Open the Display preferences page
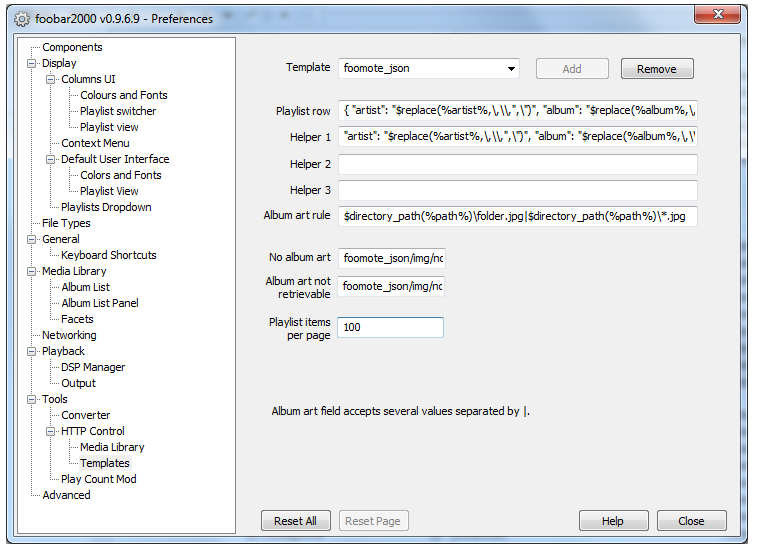757x549 pixels. point(59,63)
